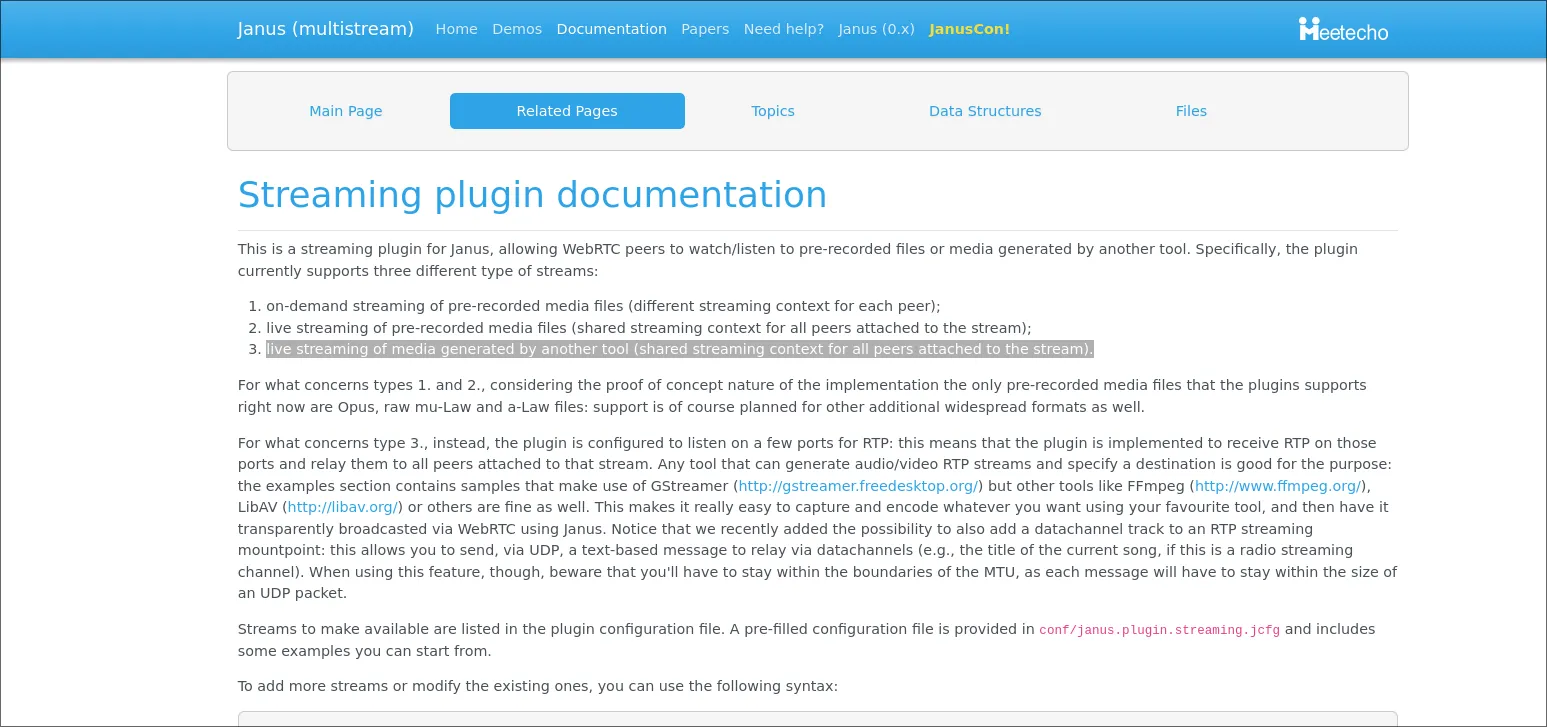This screenshot has height=727, width=1547.
Task: Open the Files tab
Action: pos(1191,111)
